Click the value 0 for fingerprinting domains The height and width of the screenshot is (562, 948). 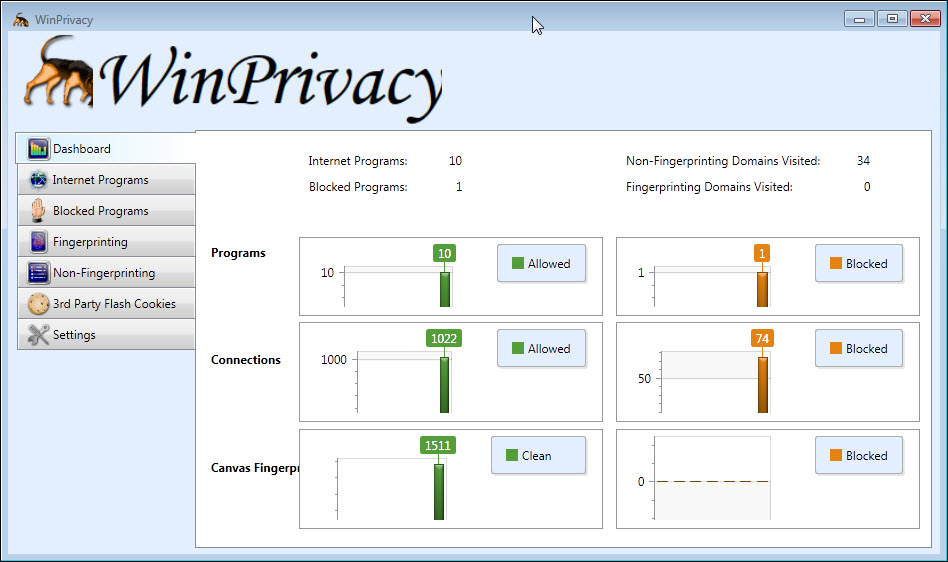click(867, 187)
